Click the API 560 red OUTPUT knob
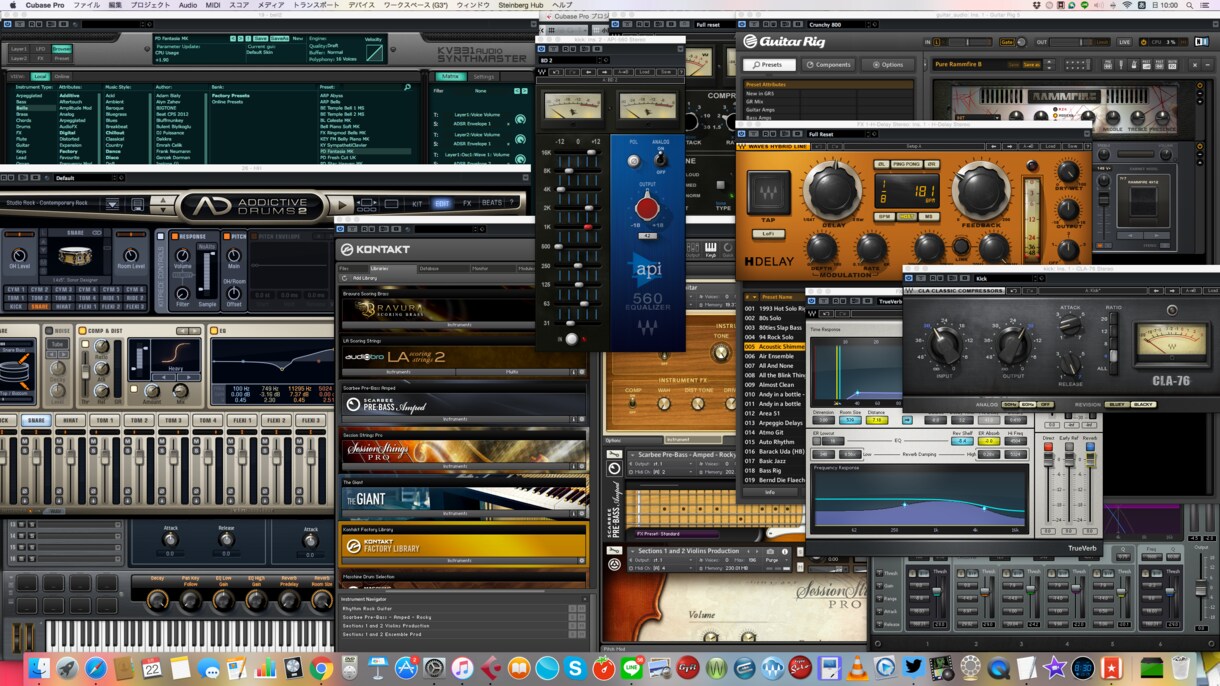Image resolution: width=1220 pixels, height=686 pixels. [x=647, y=208]
